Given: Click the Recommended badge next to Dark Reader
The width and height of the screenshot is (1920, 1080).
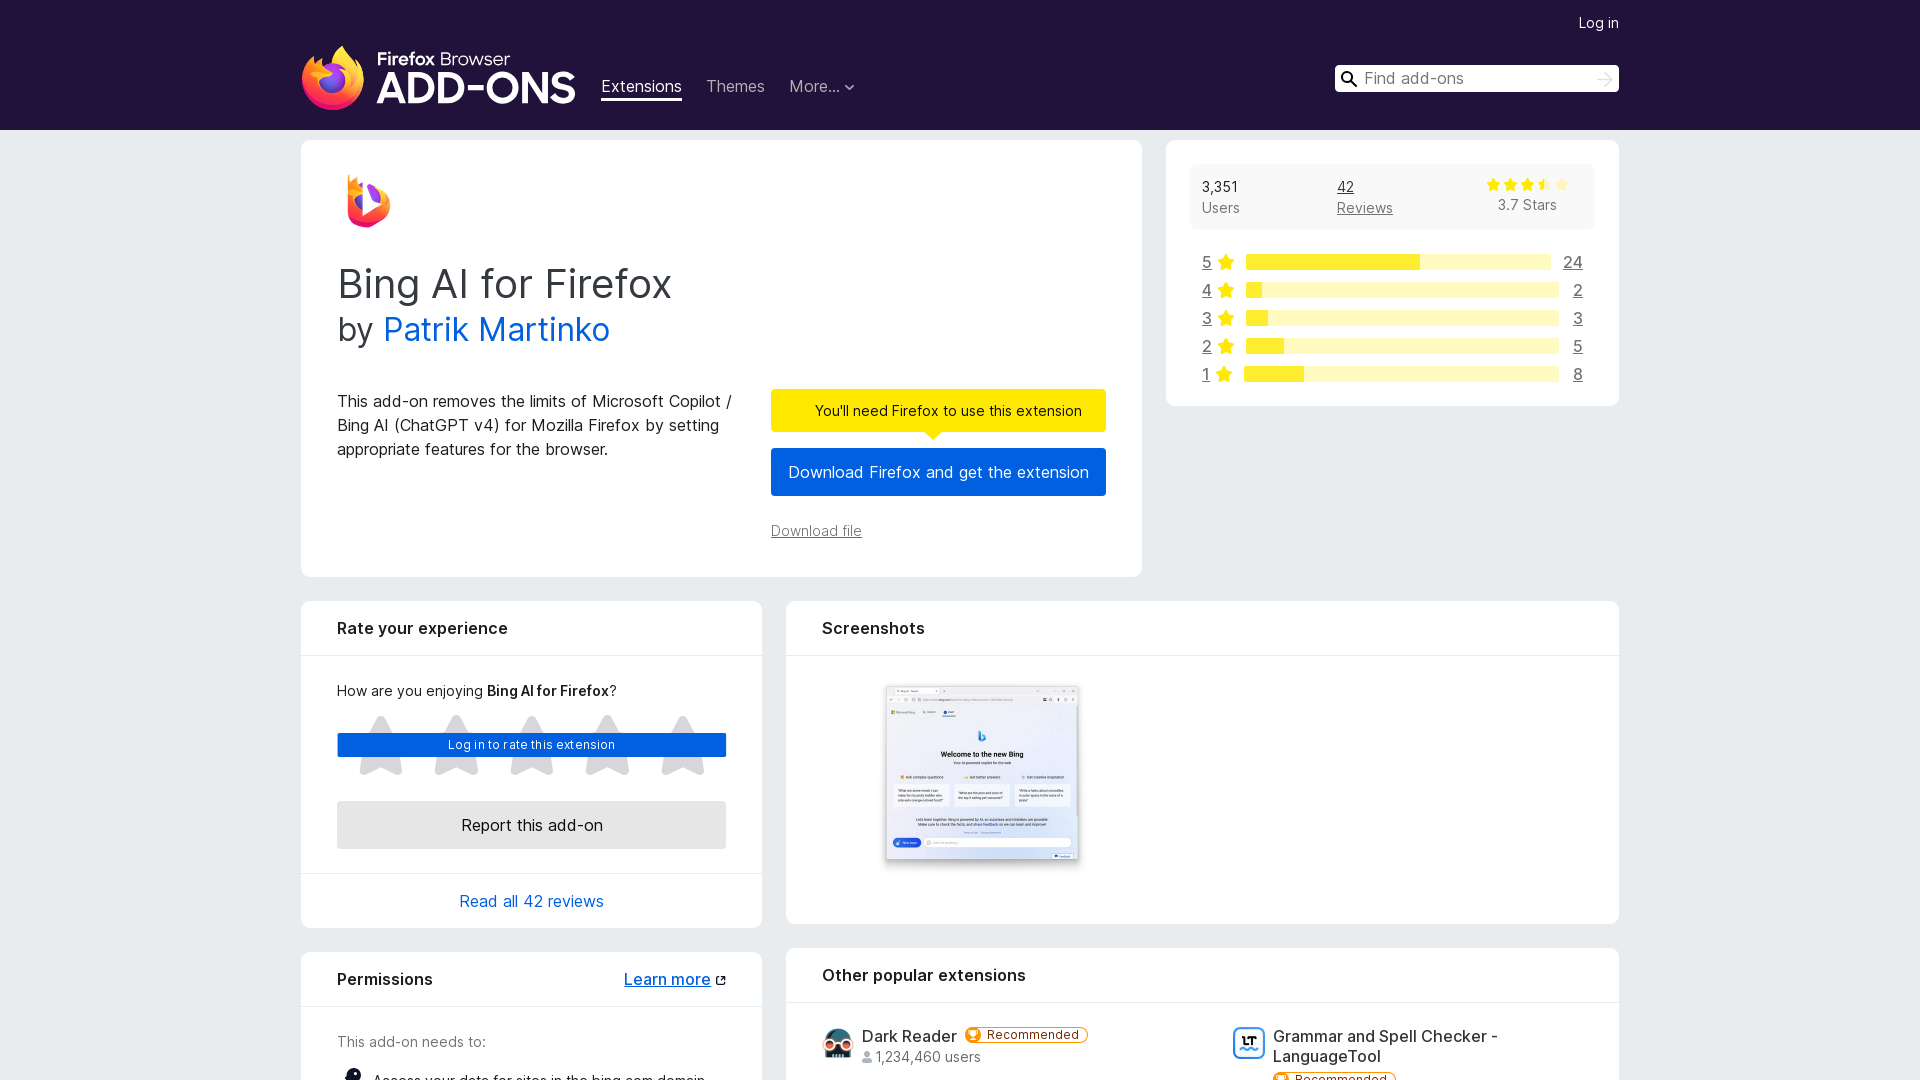Looking at the screenshot, I should point(1026,1035).
